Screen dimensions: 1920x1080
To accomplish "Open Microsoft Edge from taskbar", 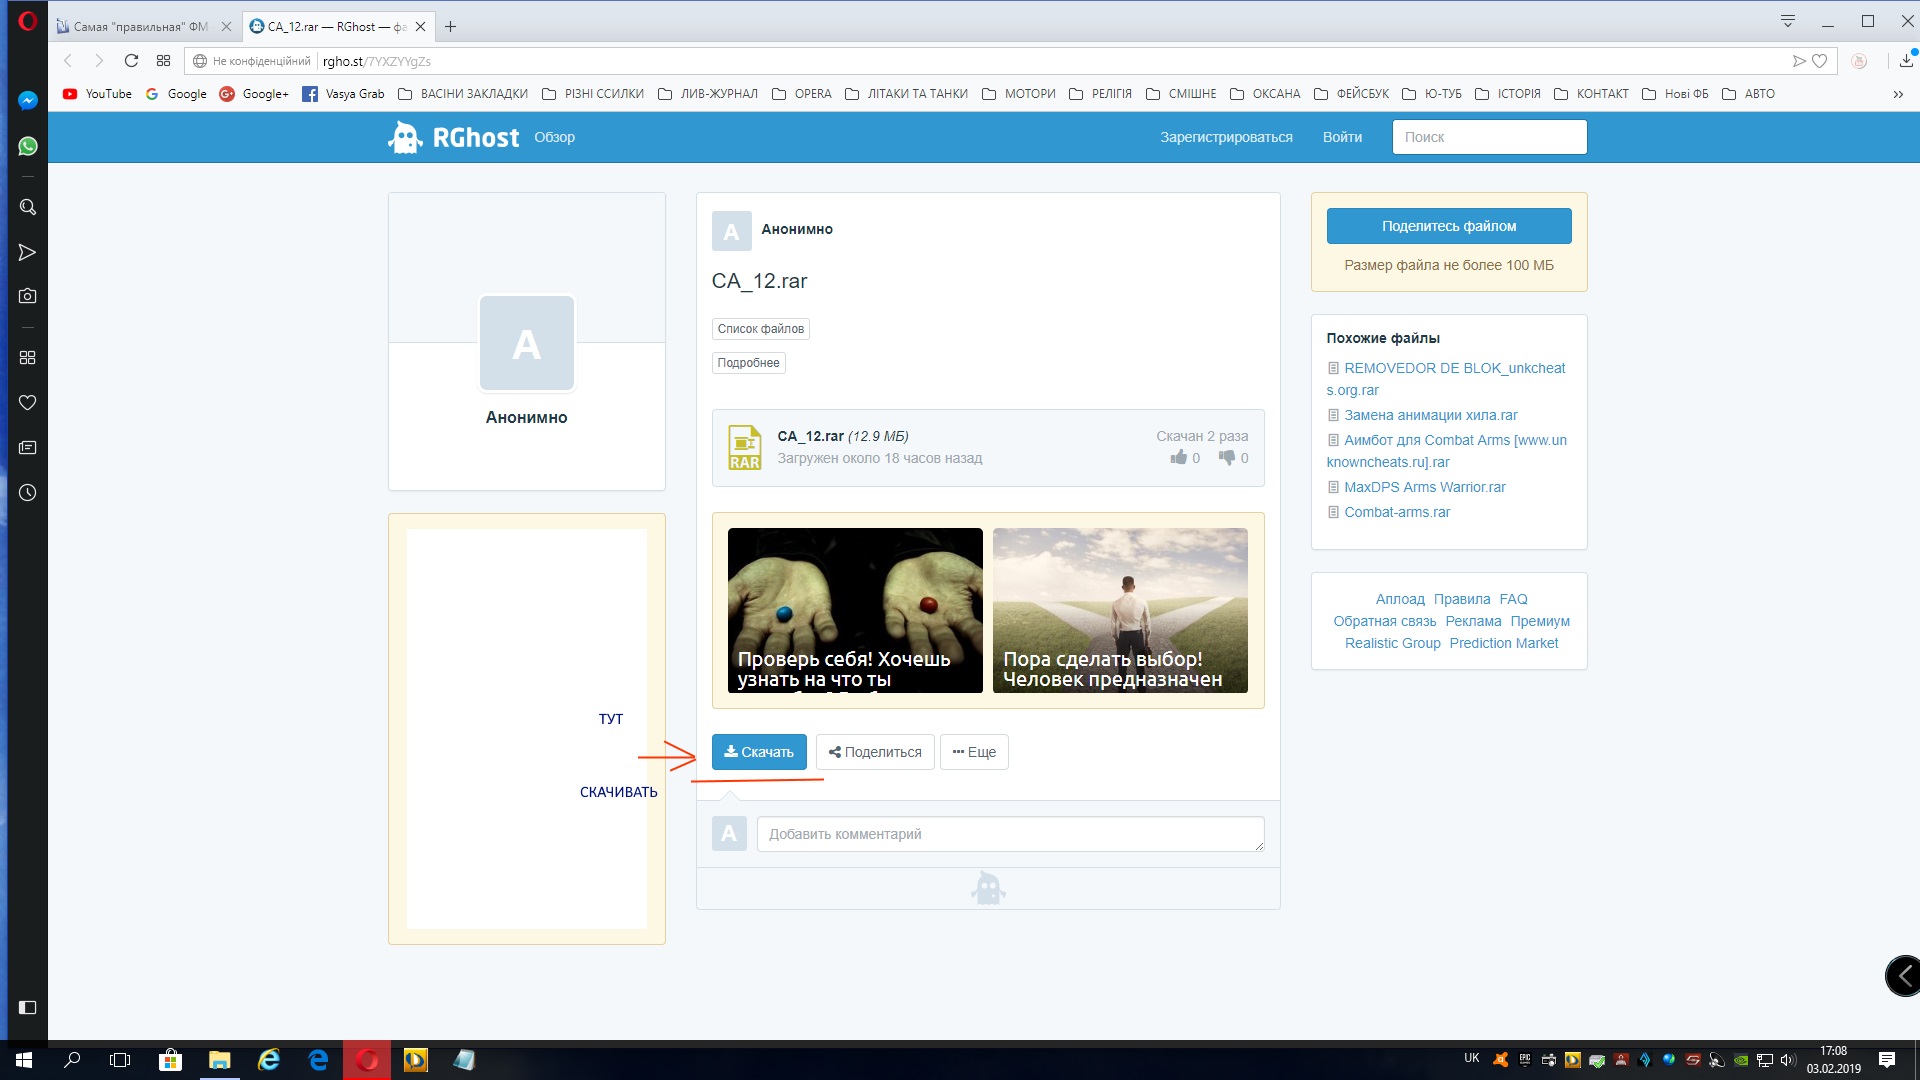I will (318, 1060).
